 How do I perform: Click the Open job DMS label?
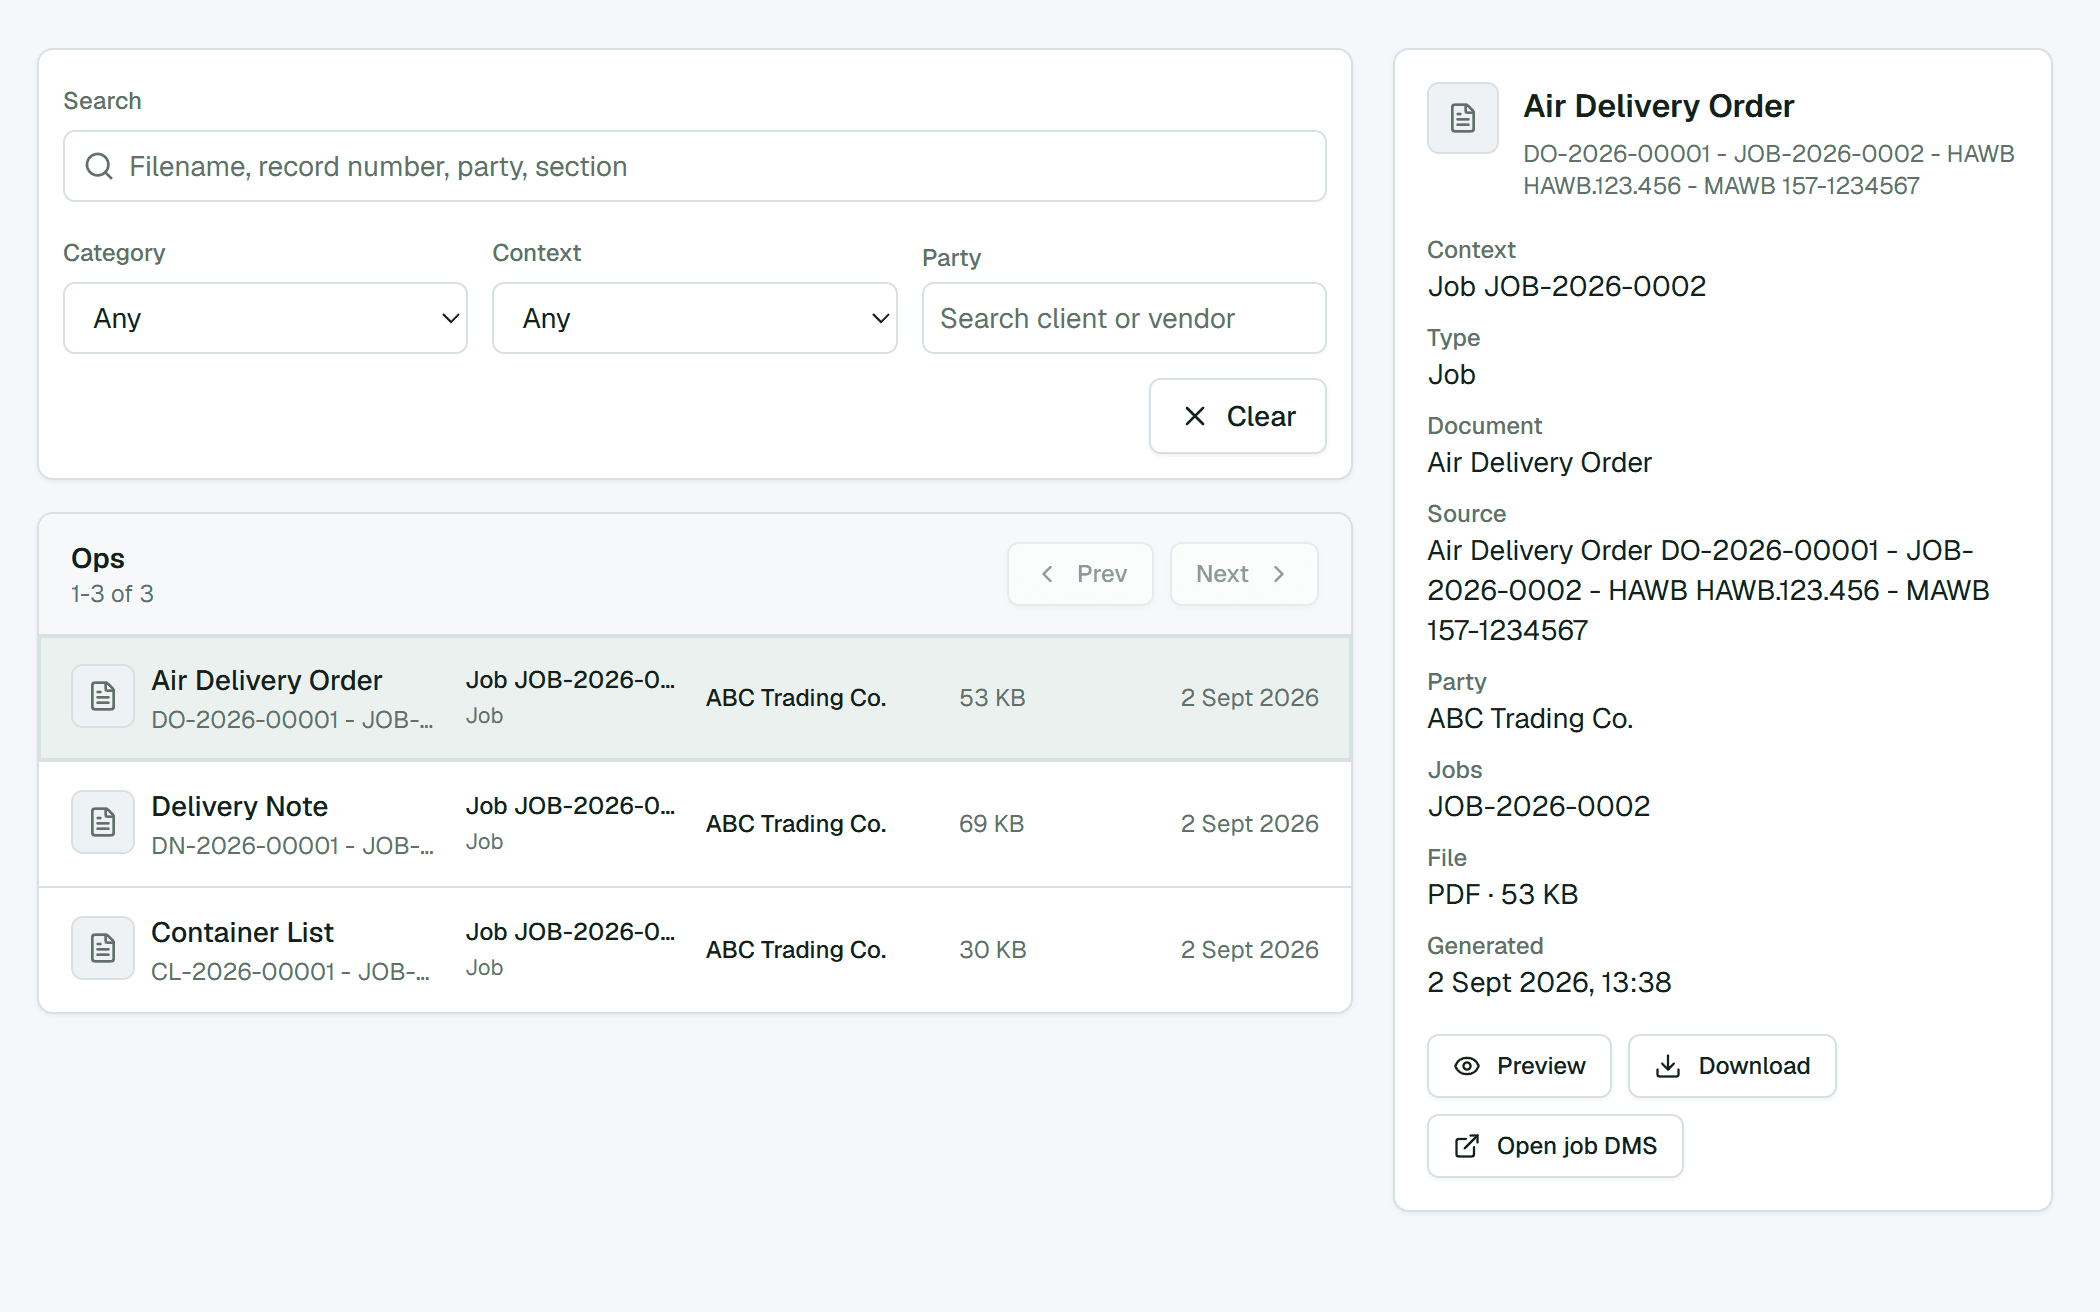coord(1577,1146)
